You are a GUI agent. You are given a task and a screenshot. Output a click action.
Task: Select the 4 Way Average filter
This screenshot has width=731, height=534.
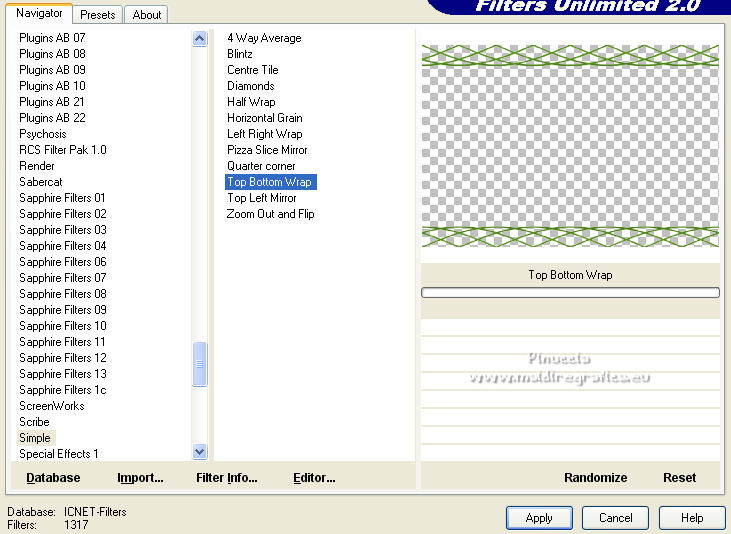point(264,38)
